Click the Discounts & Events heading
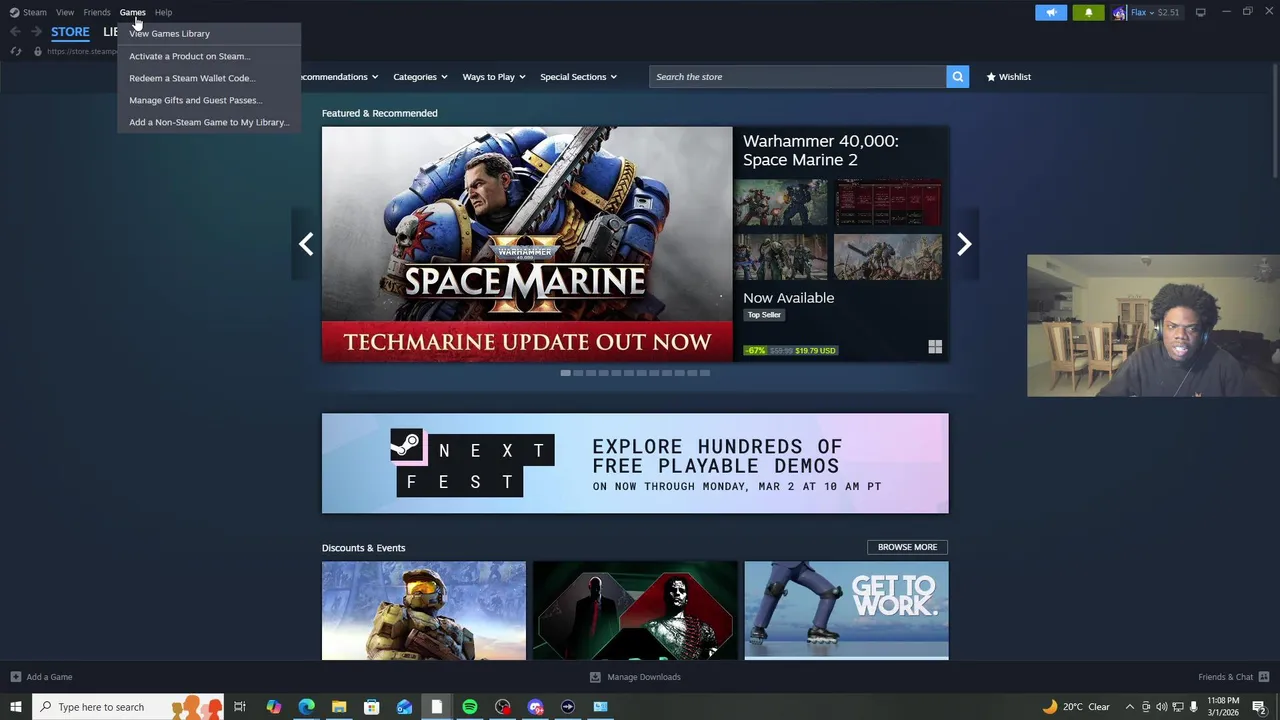 (x=364, y=548)
